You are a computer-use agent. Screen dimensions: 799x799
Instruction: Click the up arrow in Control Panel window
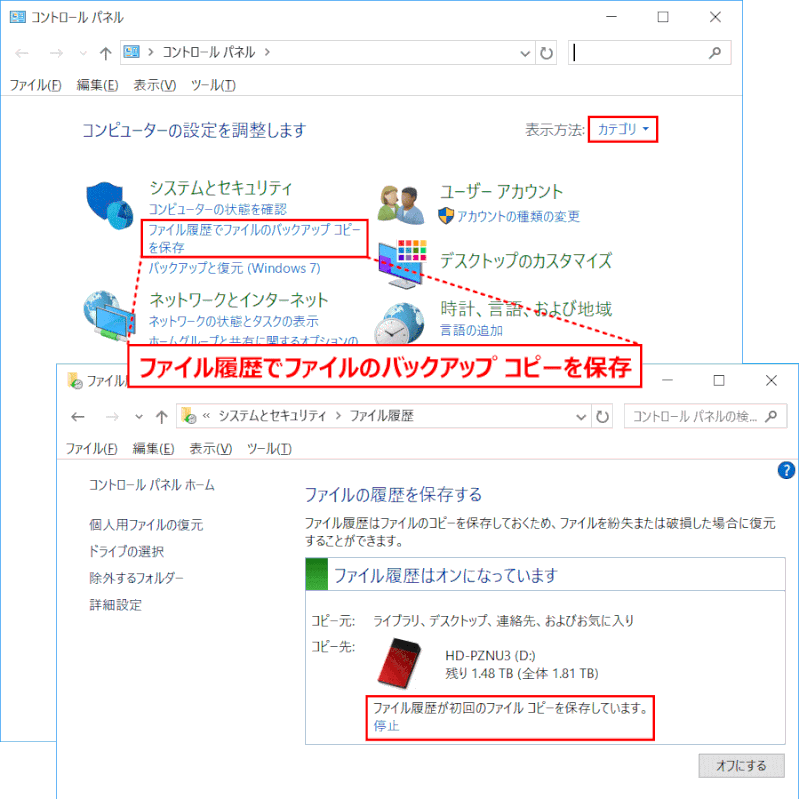105,53
